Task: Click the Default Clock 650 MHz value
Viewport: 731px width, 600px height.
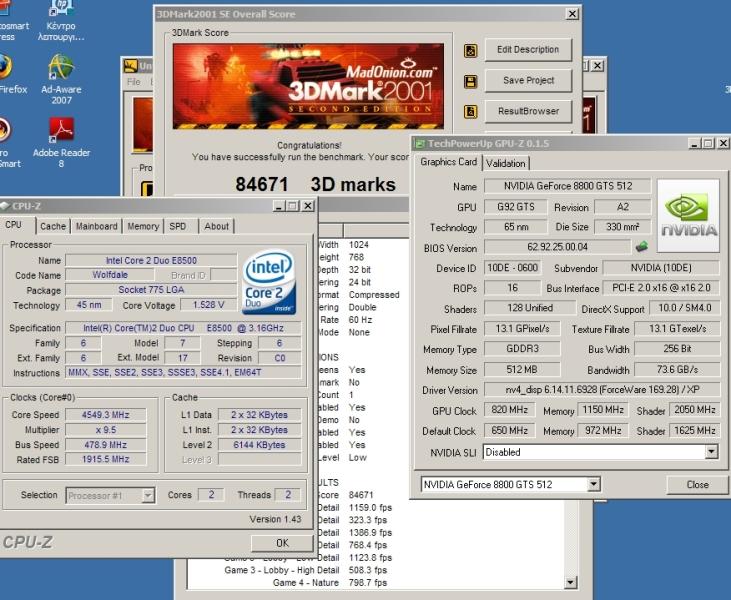Action: point(509,430)
